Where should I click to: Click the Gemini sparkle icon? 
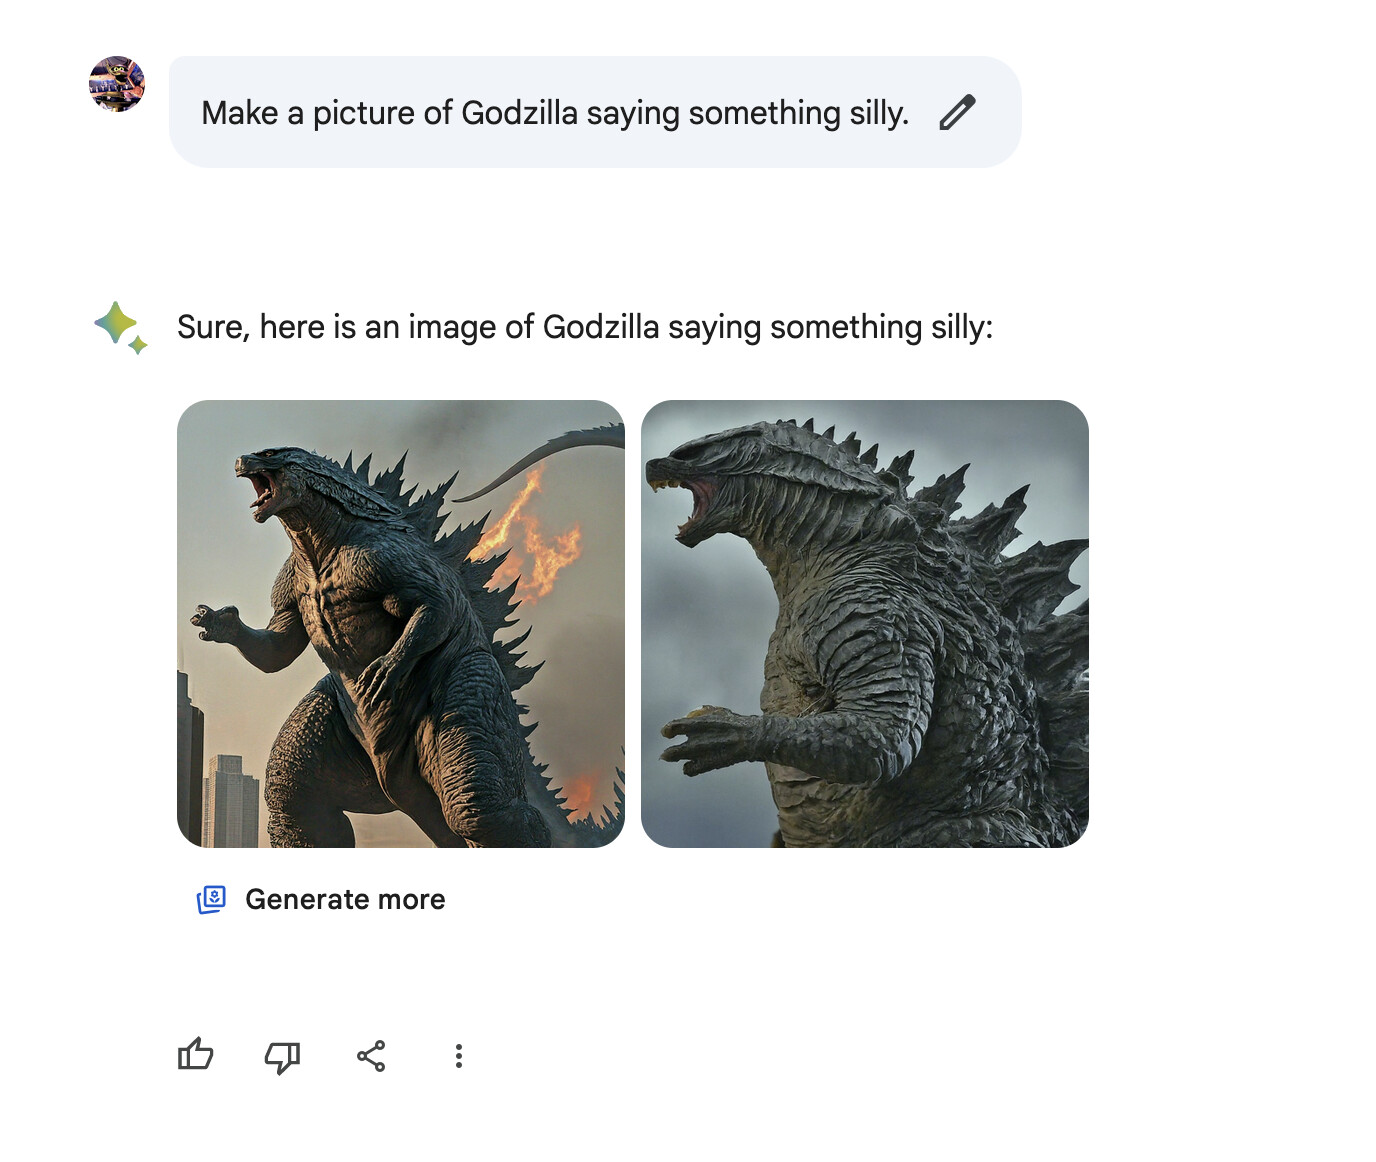click(x=121, y=327)
